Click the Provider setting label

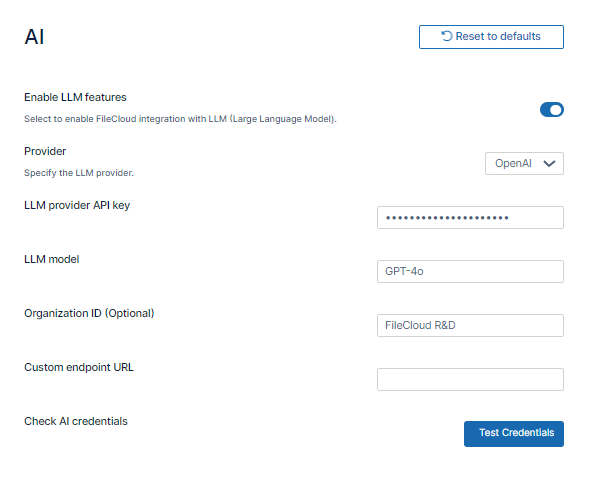[45, 152]
